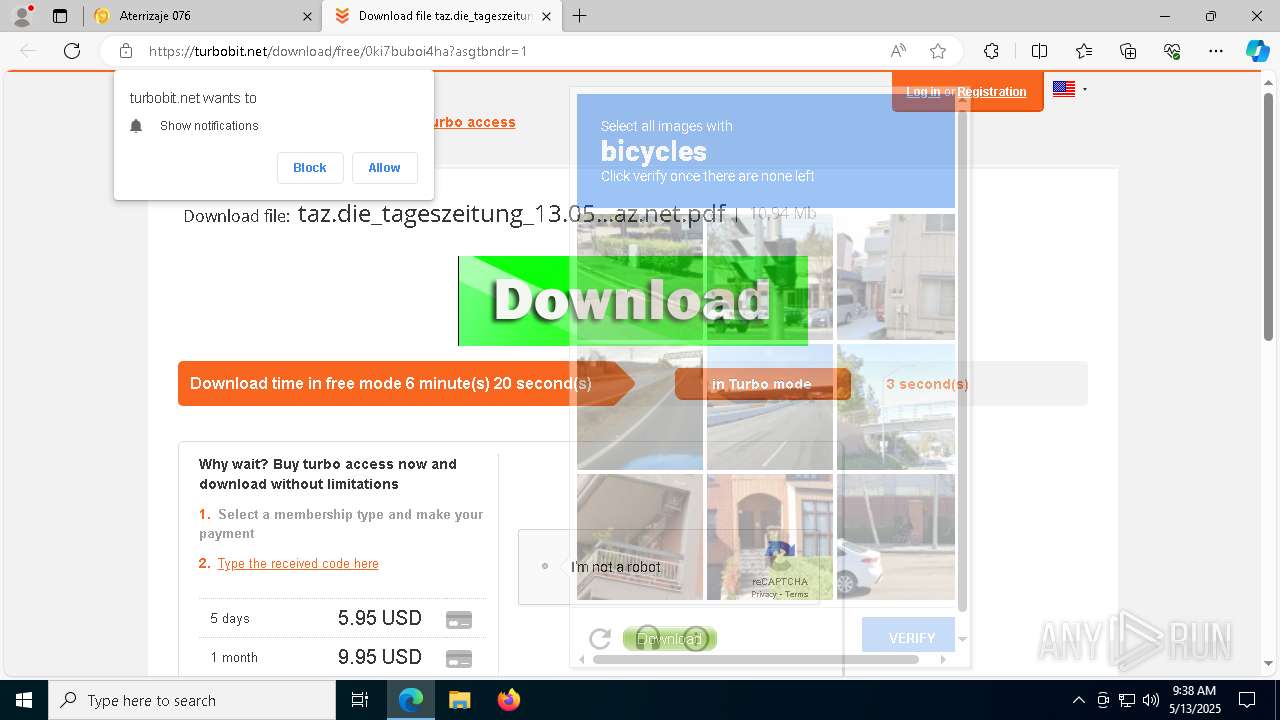Click the volume icon in system tray

point(1151,700)
